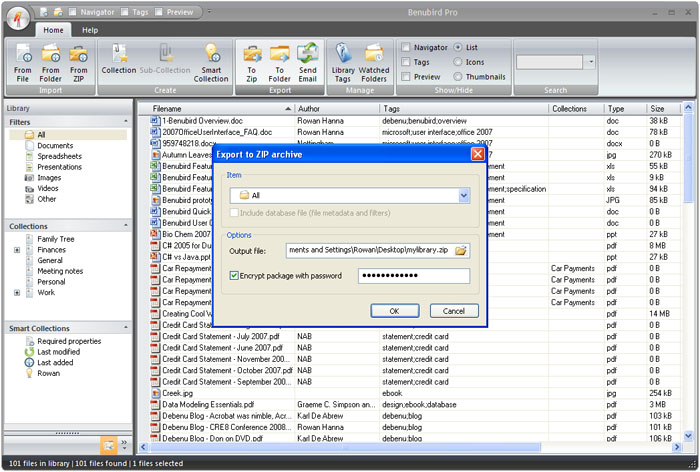Select the List view radio button
The width and height of the screenshot is (700, 472).
pos(458,47)
